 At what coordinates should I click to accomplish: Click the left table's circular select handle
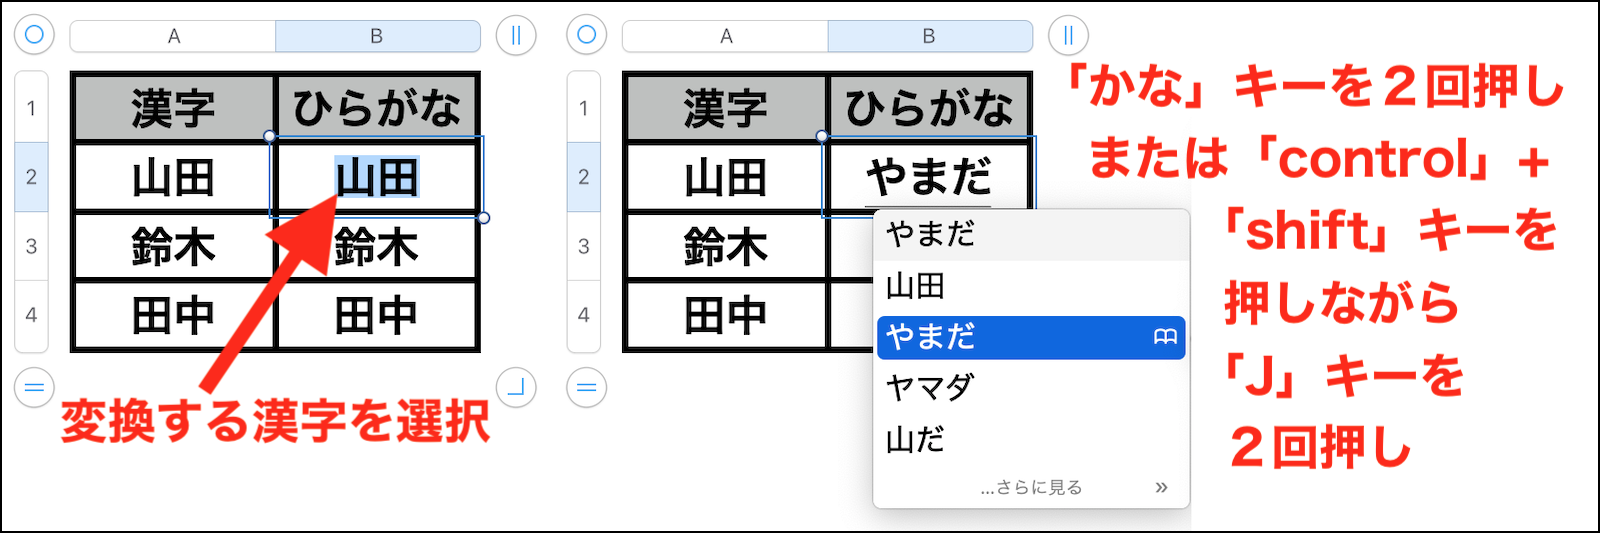tap(34, 35)
